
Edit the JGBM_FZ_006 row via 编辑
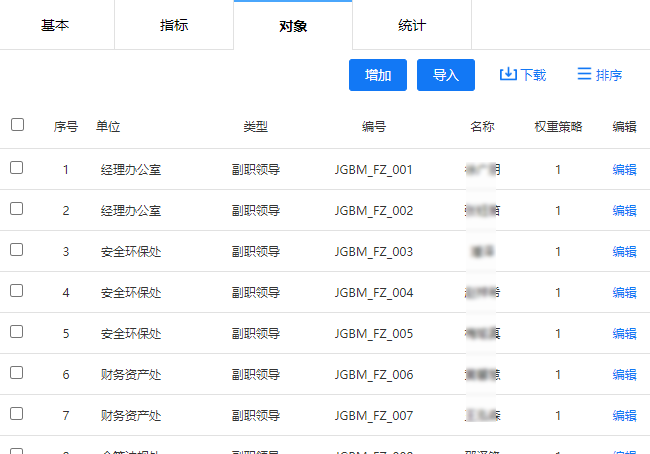click(x=624, y=375)
